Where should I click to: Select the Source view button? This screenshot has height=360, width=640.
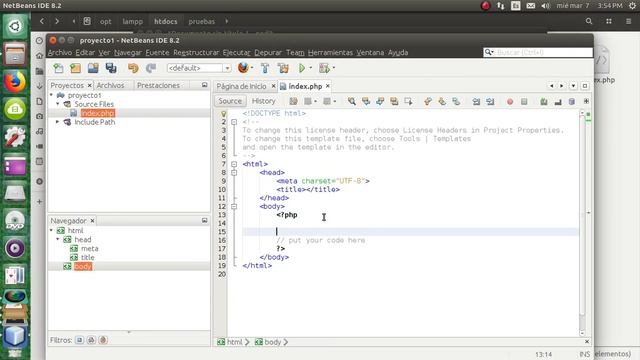pos(230,101)
